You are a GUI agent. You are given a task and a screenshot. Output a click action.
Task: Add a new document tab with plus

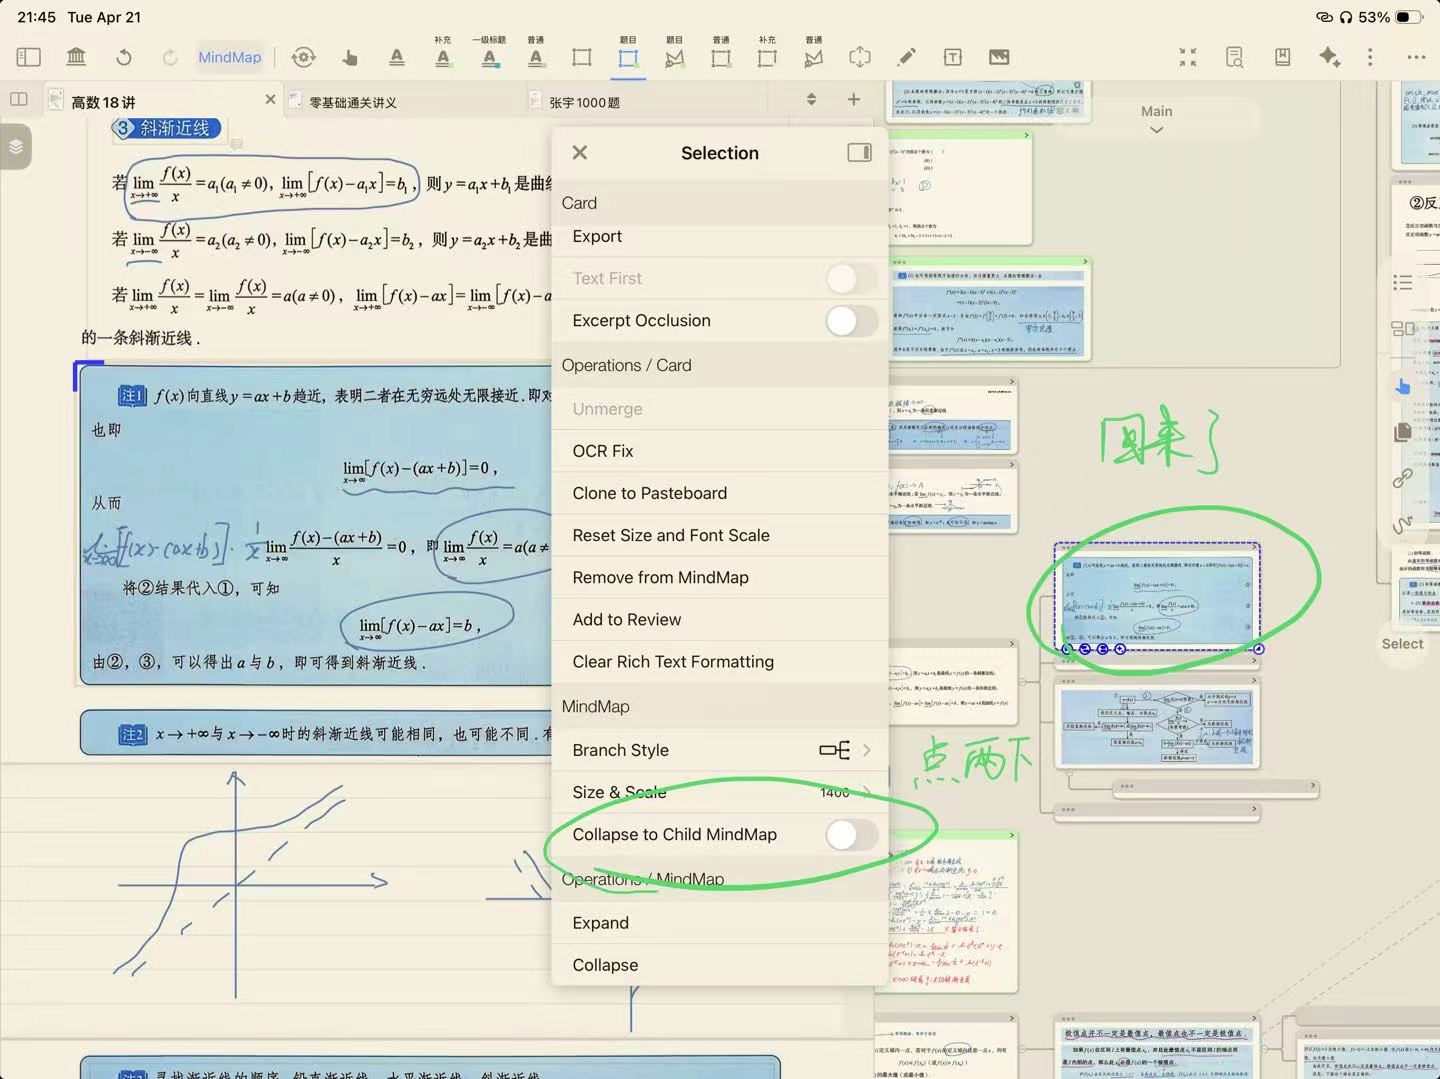pyautogui.click(x=853, y=99)
